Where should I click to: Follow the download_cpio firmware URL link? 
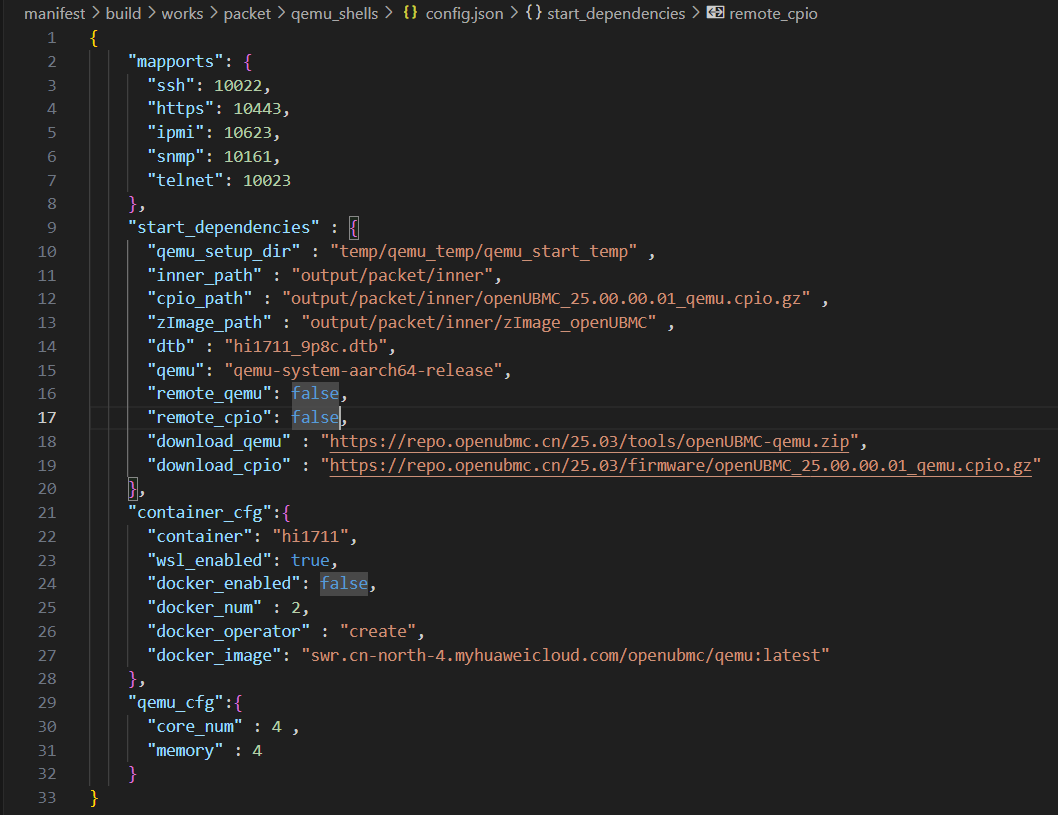(680, 466)
